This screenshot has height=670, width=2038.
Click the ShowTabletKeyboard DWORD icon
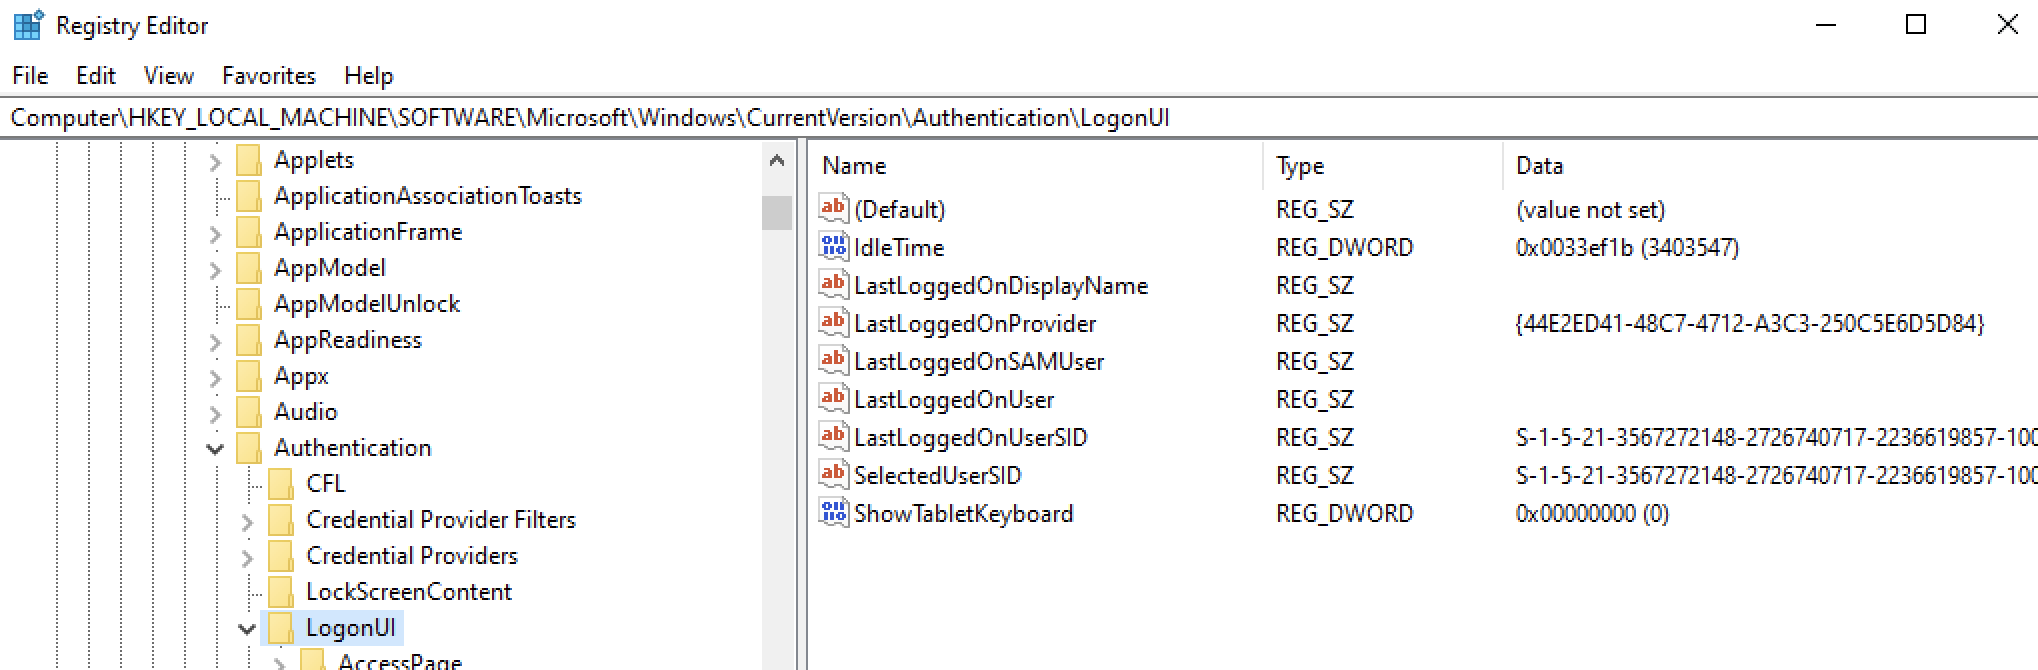(832, 512)
